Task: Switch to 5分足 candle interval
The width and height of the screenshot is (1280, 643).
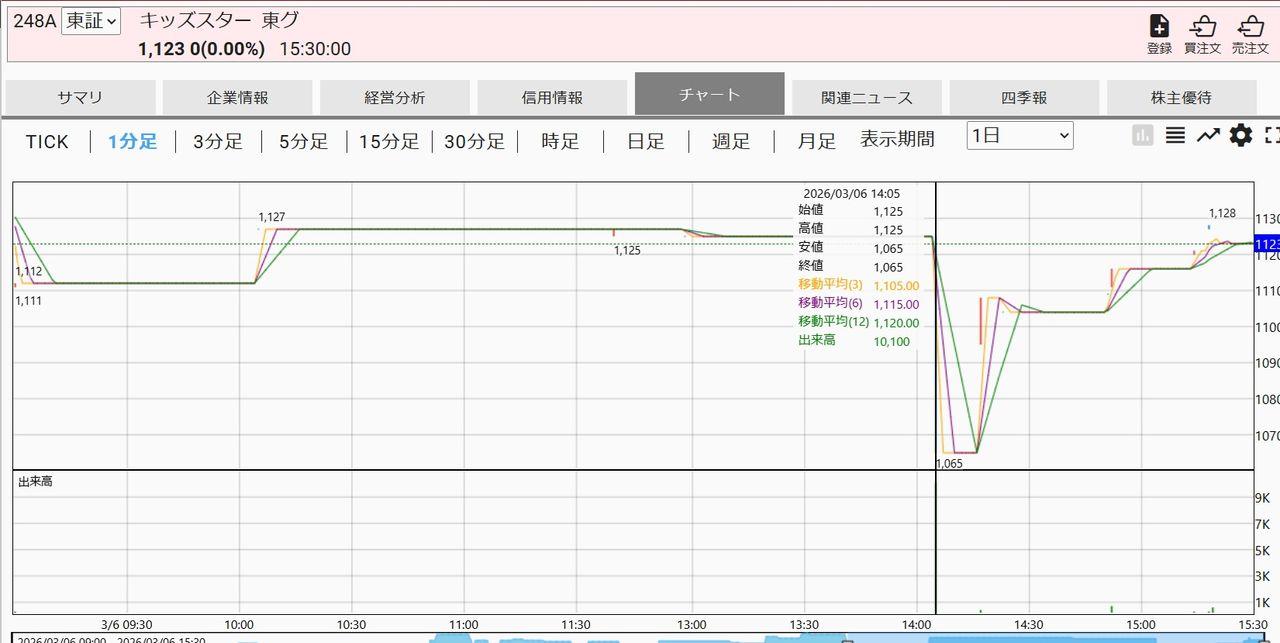Action: [x=303, y=142]
